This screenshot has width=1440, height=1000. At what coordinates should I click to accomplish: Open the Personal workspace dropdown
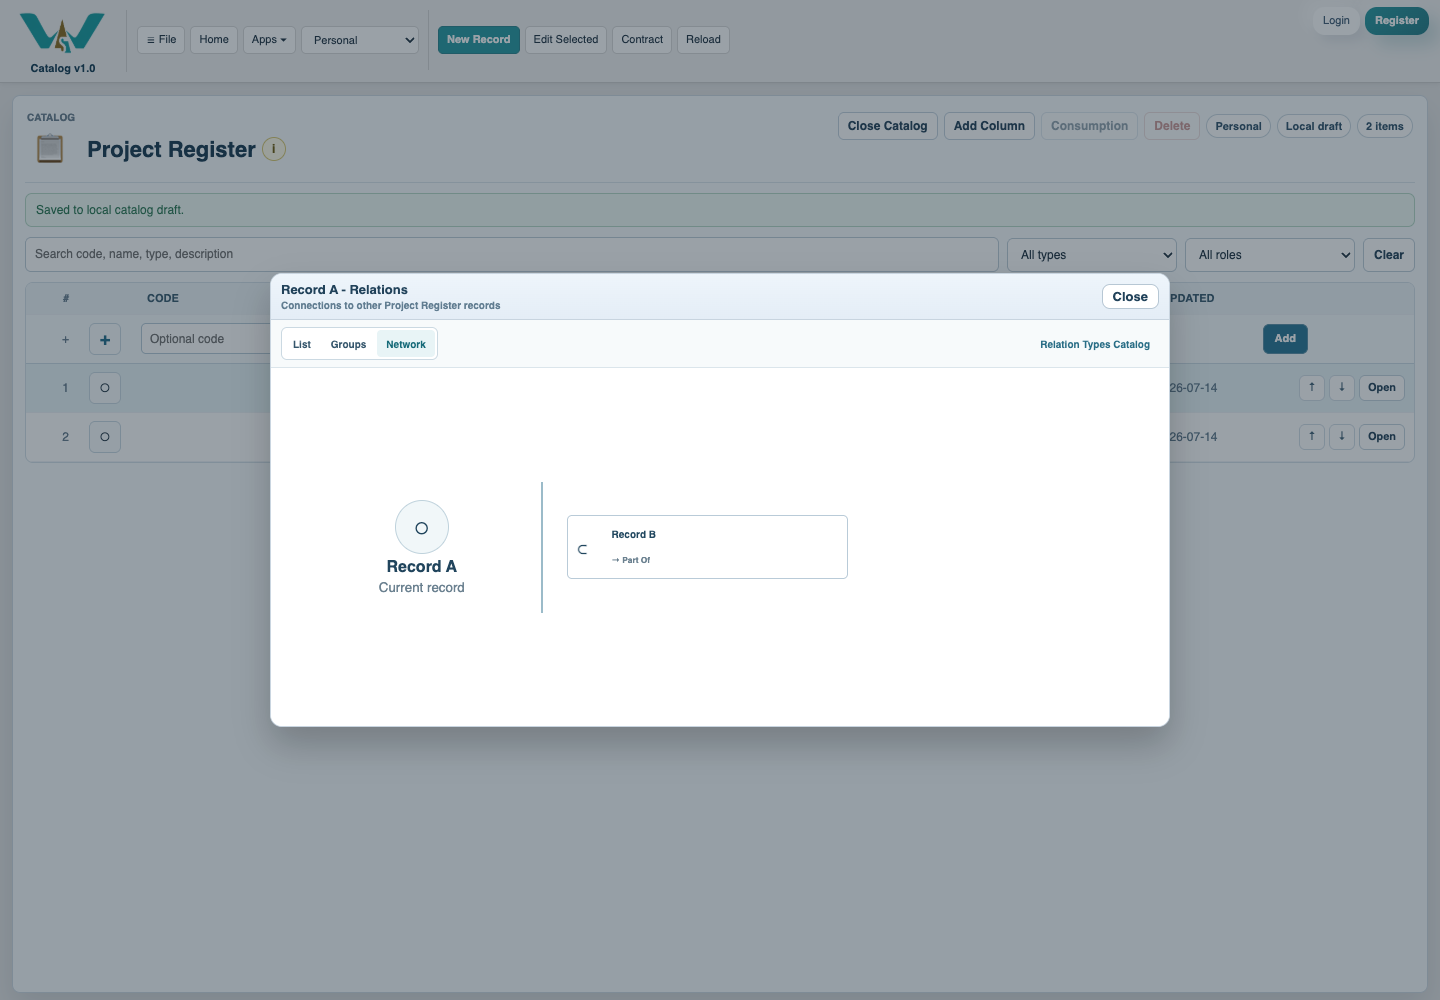[x=360, y=40]
